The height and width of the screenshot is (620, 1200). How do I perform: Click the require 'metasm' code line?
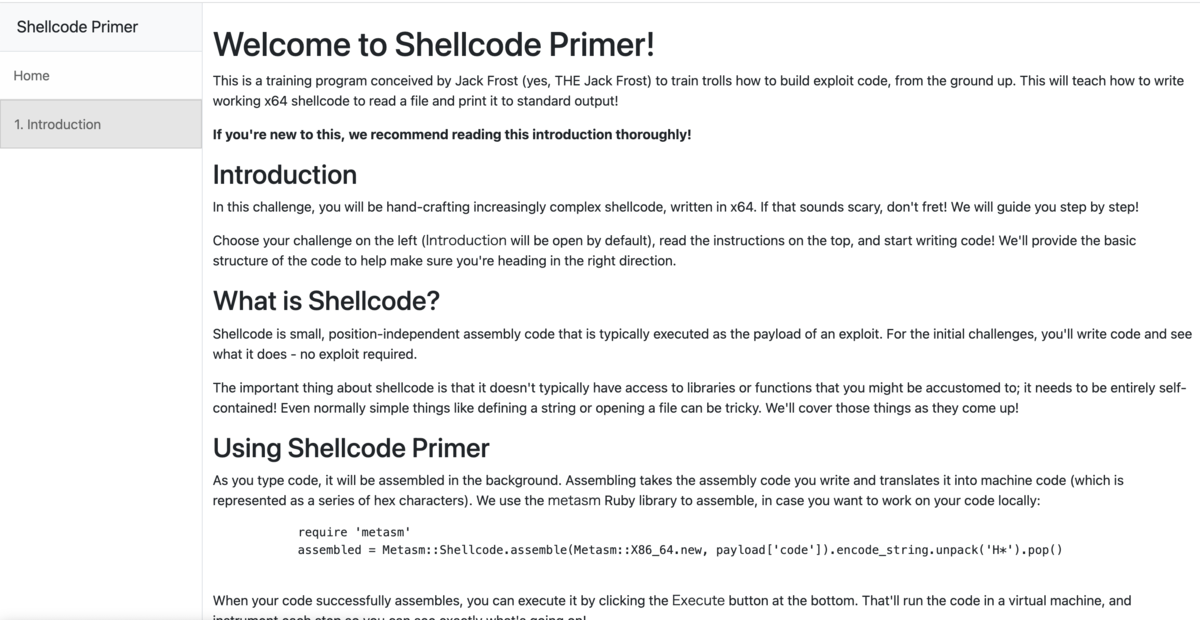pyautogui.click(x=354, y=532)
